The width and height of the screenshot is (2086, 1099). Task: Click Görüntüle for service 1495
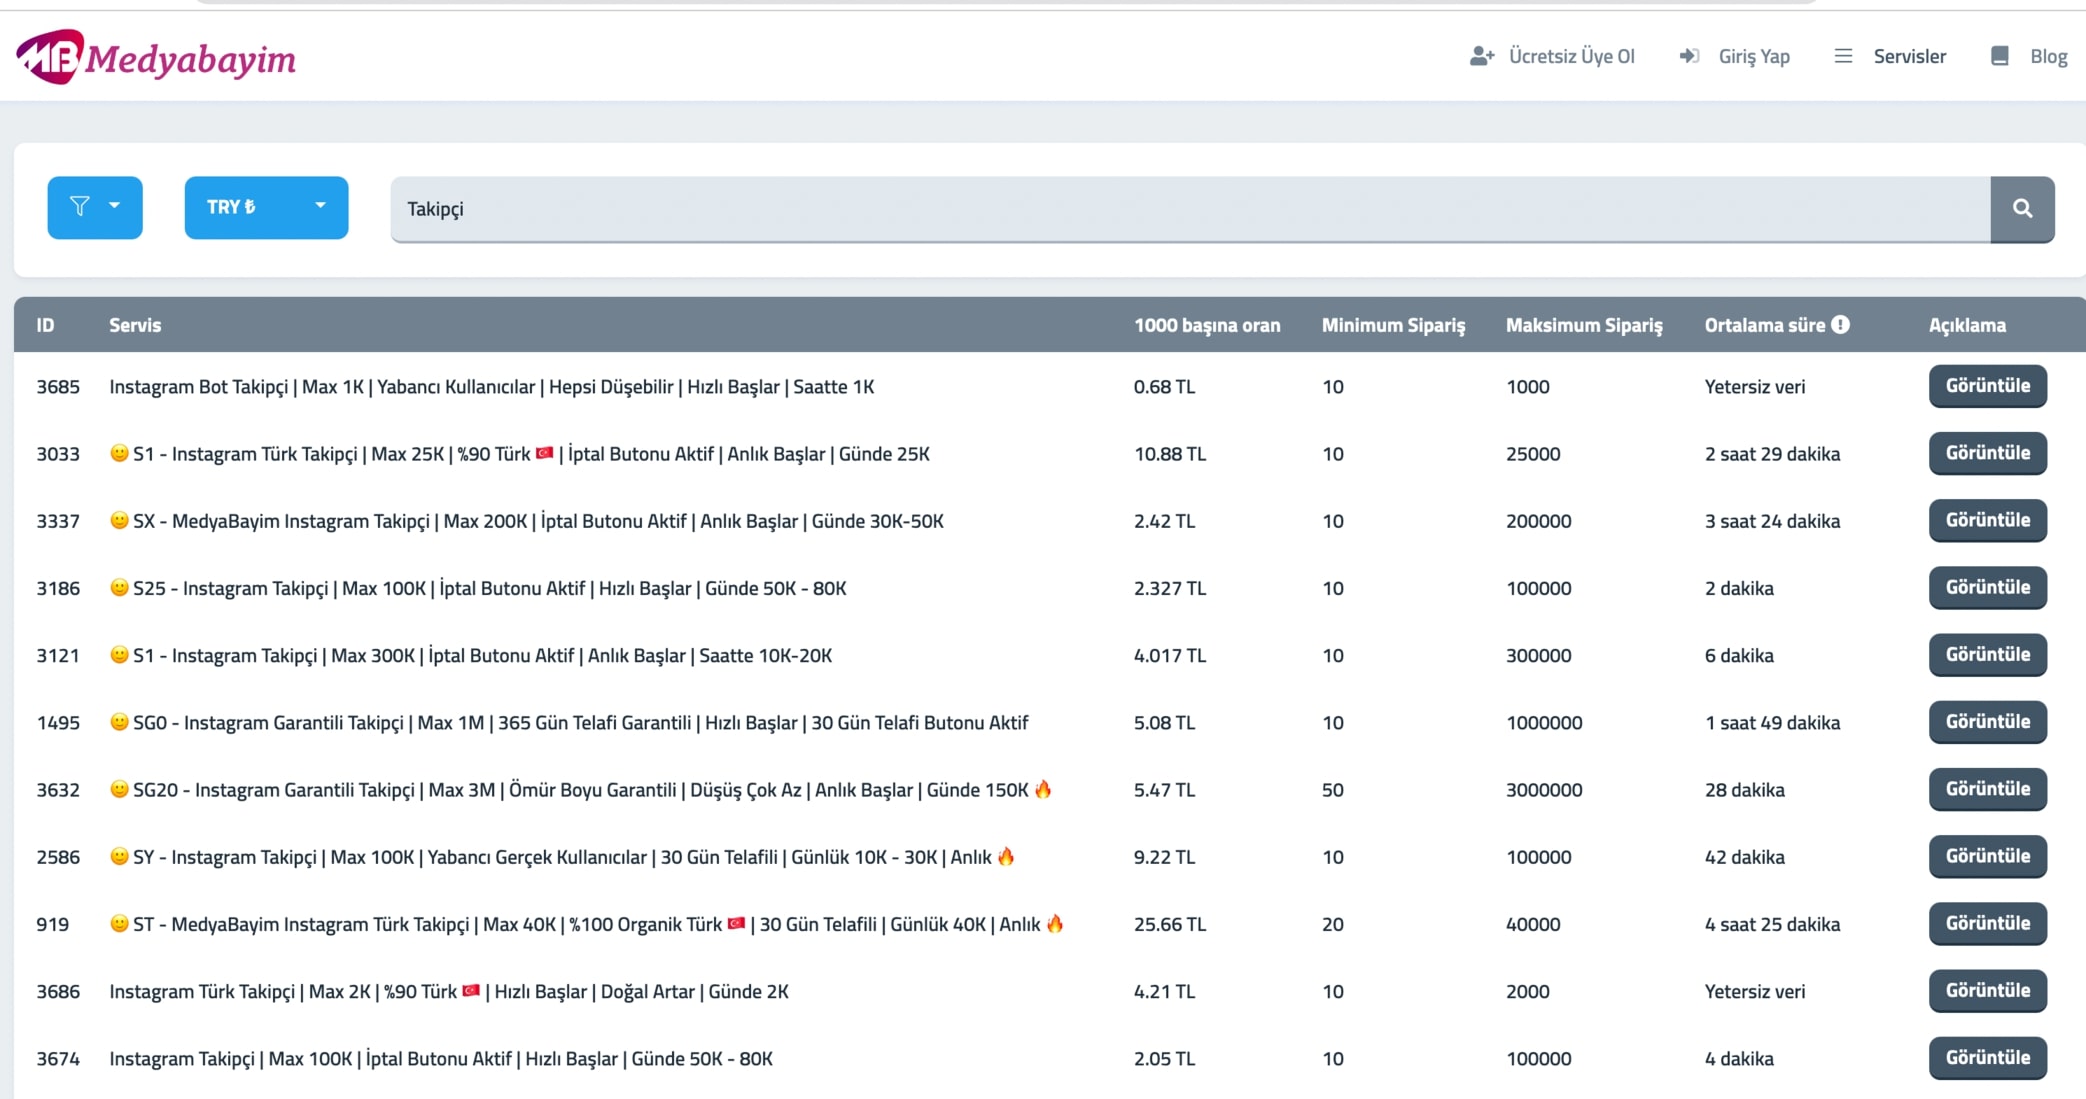pyautogui.click(x=1987, y=722)
